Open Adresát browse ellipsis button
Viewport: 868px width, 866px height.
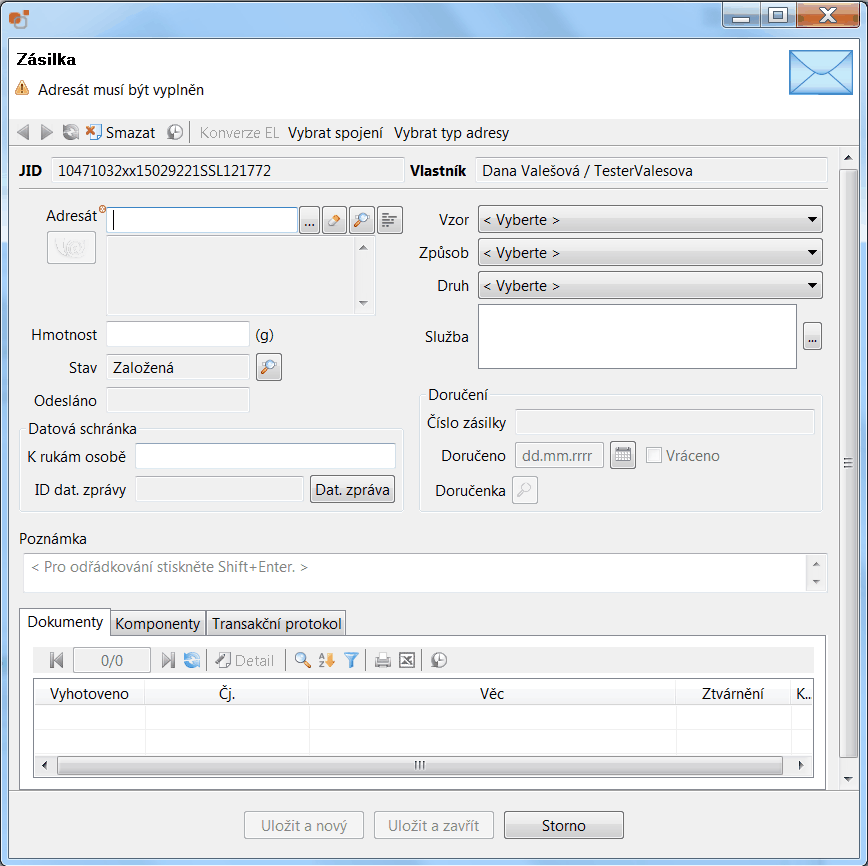[x=309, y=220]
